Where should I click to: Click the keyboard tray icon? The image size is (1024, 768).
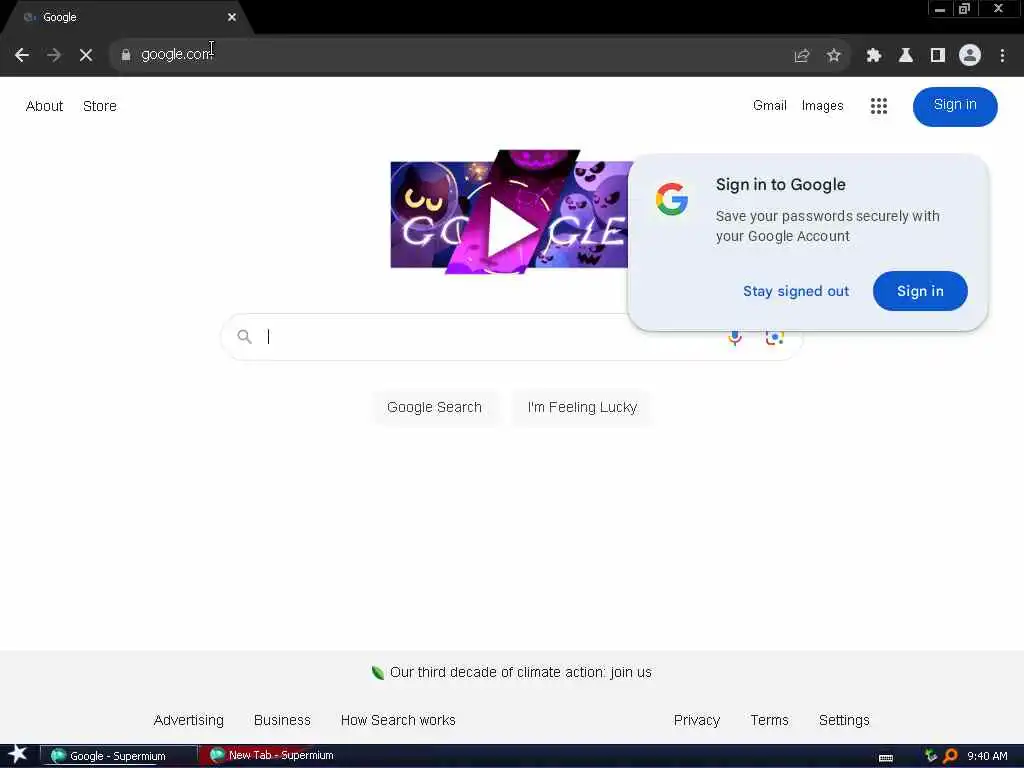pyautogui.click(x=886, y=757)
